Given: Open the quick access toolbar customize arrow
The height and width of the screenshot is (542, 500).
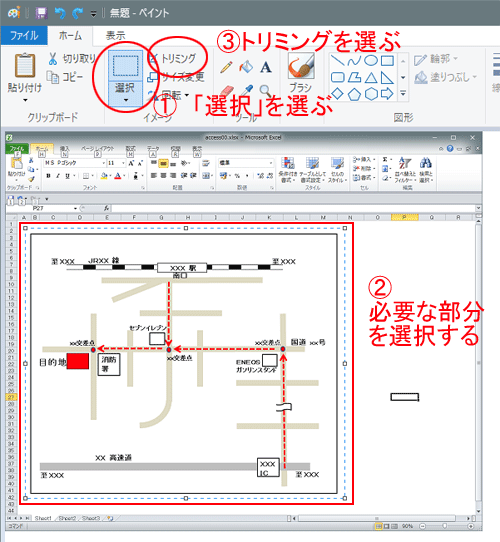Looking at the screenshot, I should pyautogui.click(x=93, y=14).
